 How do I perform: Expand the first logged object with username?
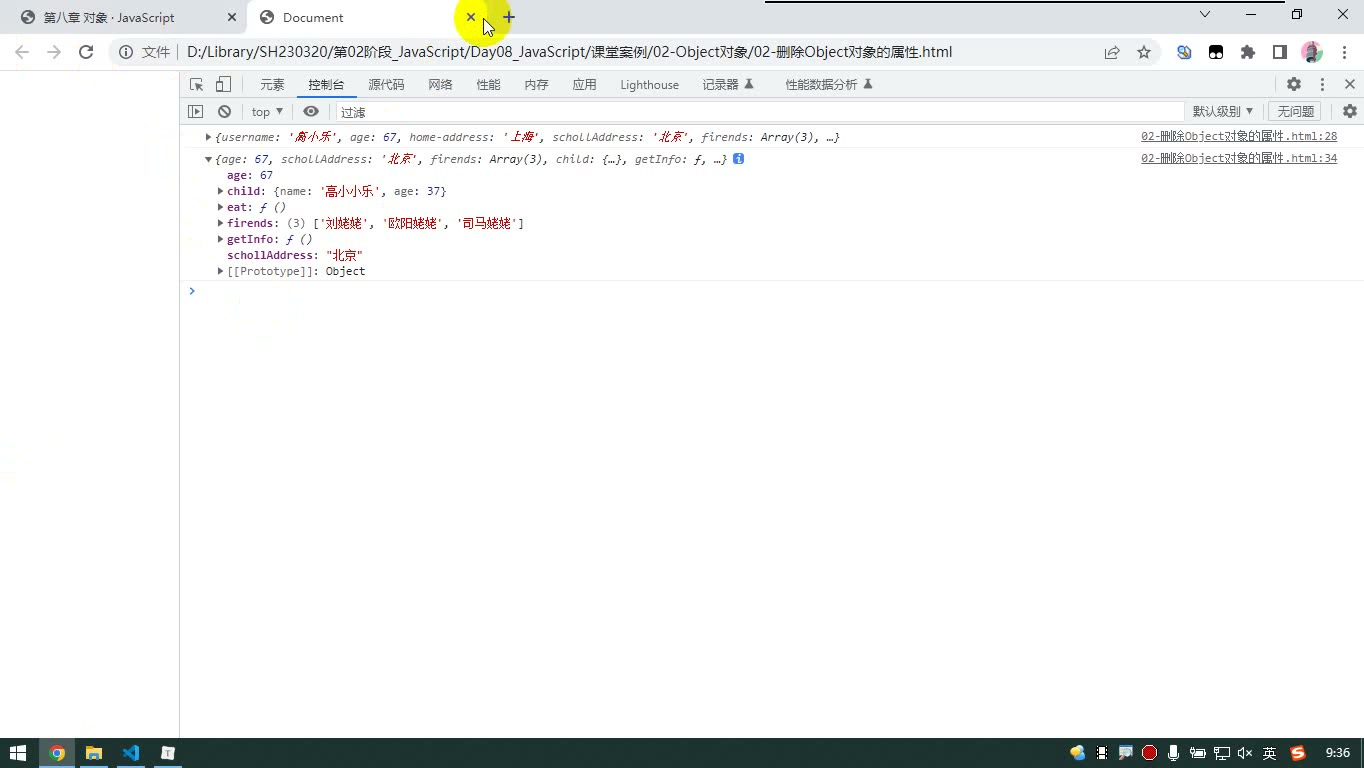click(x=208, y=137)
